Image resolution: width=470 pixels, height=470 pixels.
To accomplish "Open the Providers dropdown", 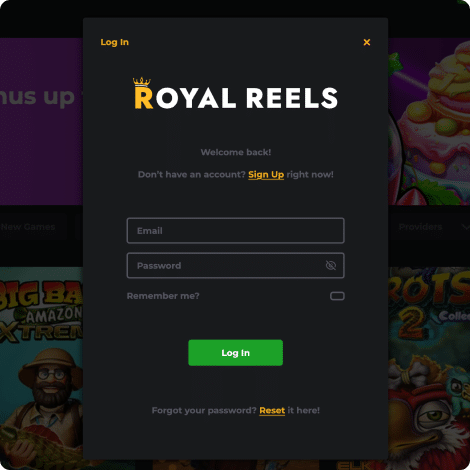I will coord(420,227).
